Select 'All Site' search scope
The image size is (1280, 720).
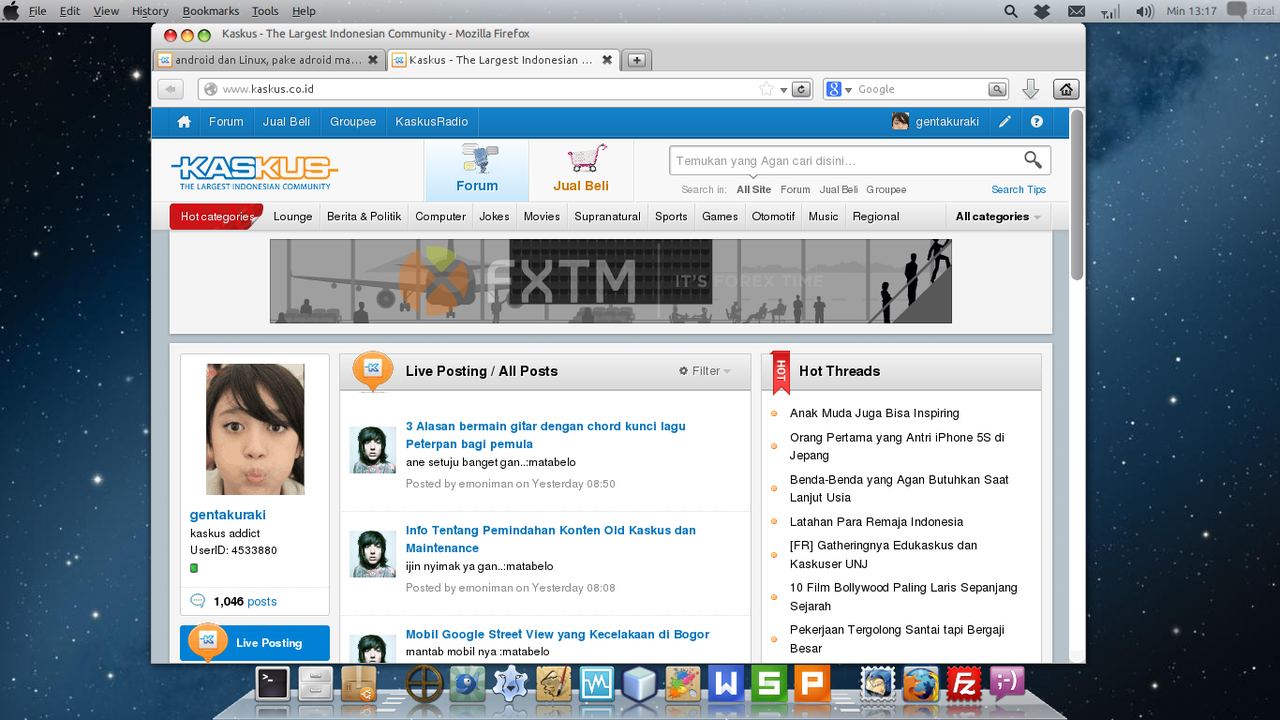[754, 189]
